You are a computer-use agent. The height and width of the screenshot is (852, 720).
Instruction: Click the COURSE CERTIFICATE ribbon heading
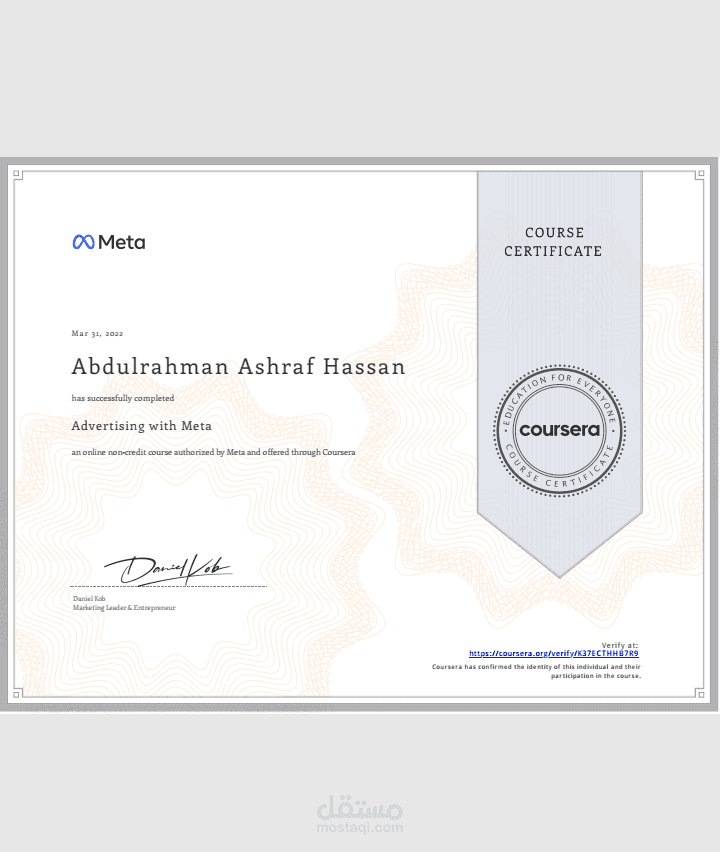click(553, 242)
